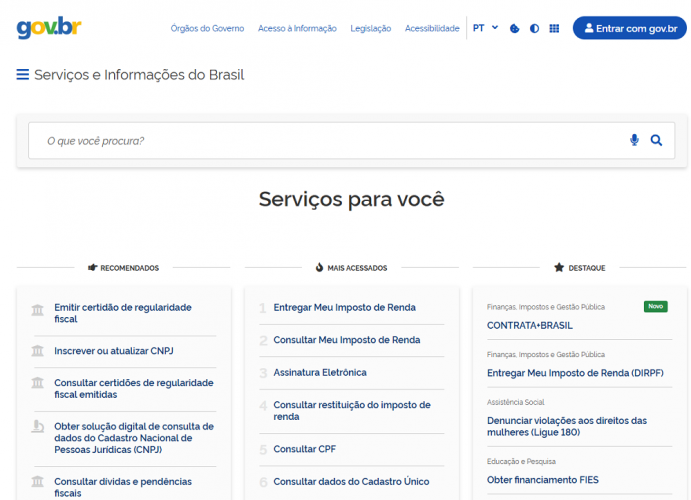
Task: Click the building icon beside Emitir certidão de regularidade
Action: tap(38, 312)
